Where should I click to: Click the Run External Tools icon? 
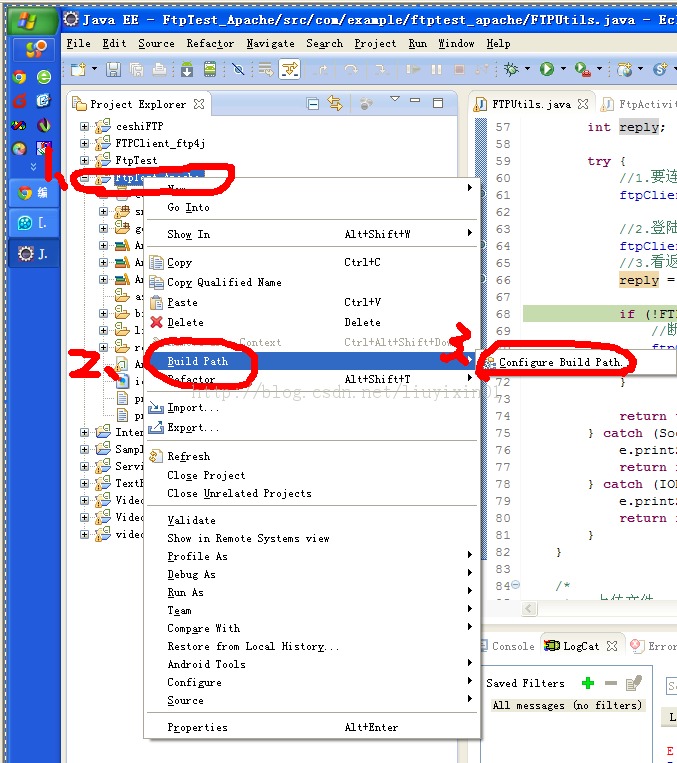coord(582,70)
